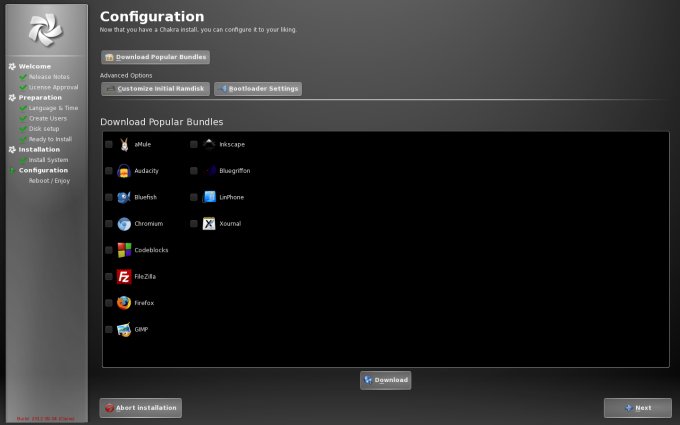This screenshot has height=425, width=680.
Task: Open Bootloader Settings
Action: 257,89
